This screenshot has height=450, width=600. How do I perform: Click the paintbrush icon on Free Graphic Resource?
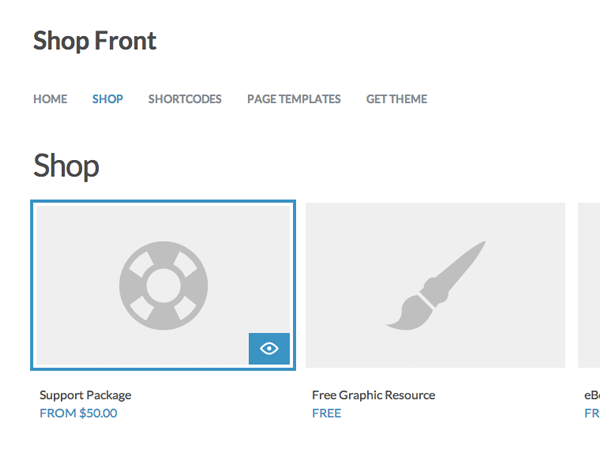tap(436, 285)
